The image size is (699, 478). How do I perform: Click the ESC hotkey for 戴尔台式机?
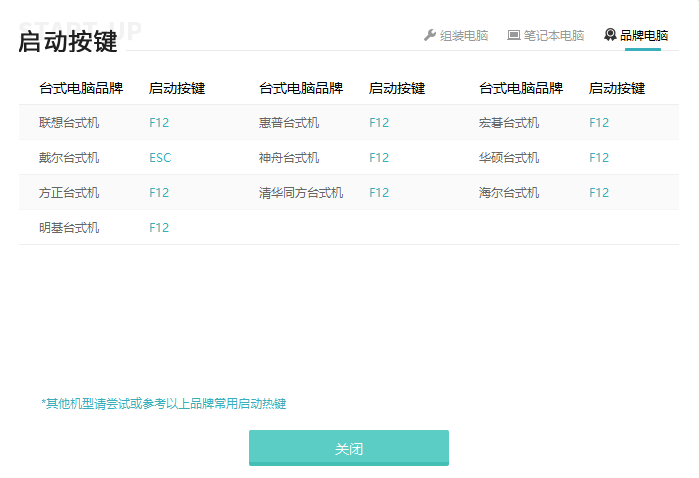[x=160, y=158]
